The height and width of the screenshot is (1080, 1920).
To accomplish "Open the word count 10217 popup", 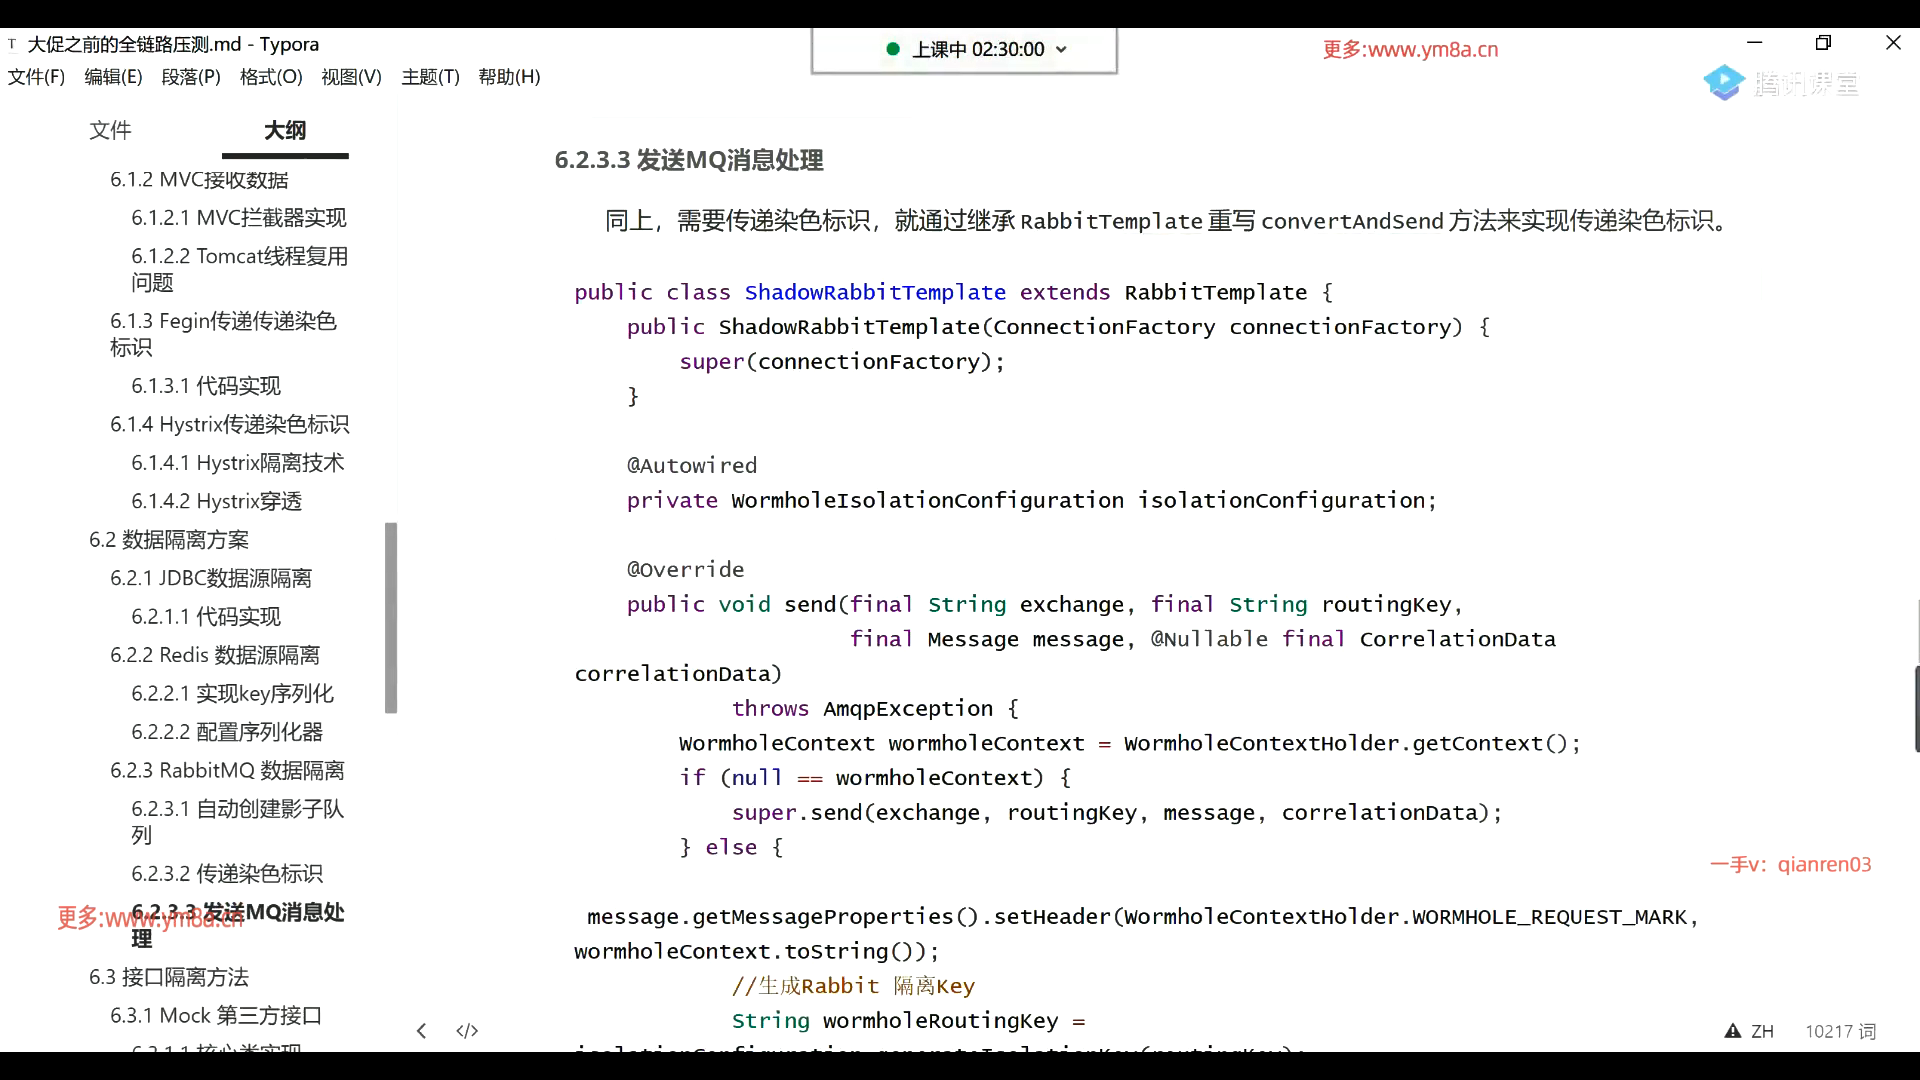I will (x=1840, y=1031).
